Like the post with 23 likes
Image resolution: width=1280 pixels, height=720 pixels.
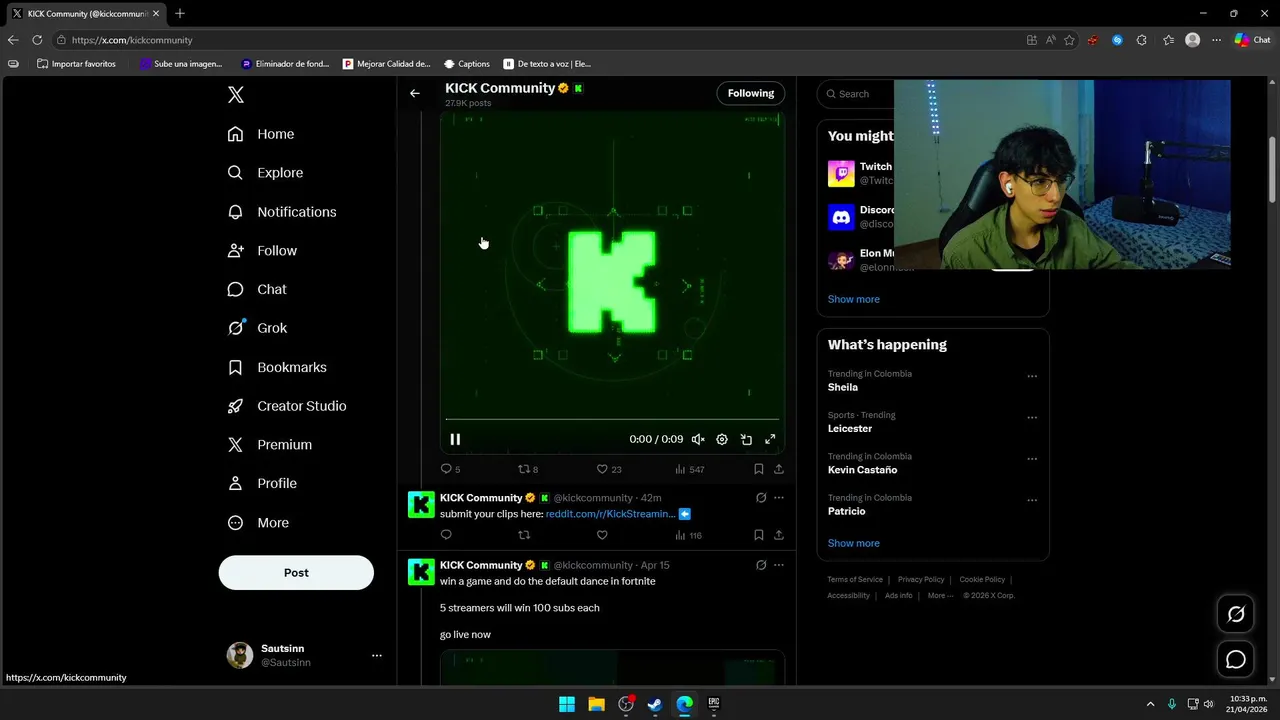tap(609, 469)
